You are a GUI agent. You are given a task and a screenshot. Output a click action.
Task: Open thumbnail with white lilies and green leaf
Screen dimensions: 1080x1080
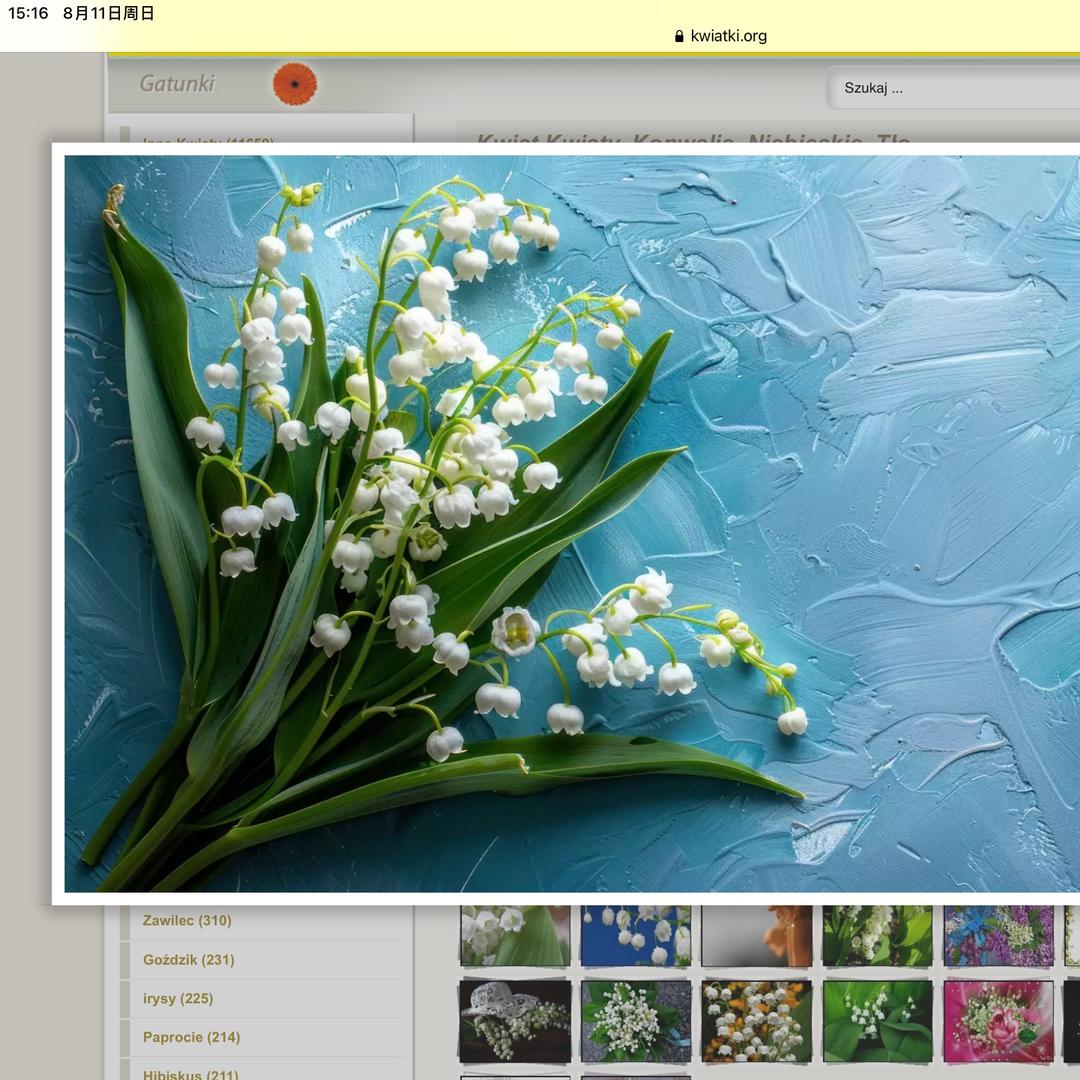515,935
